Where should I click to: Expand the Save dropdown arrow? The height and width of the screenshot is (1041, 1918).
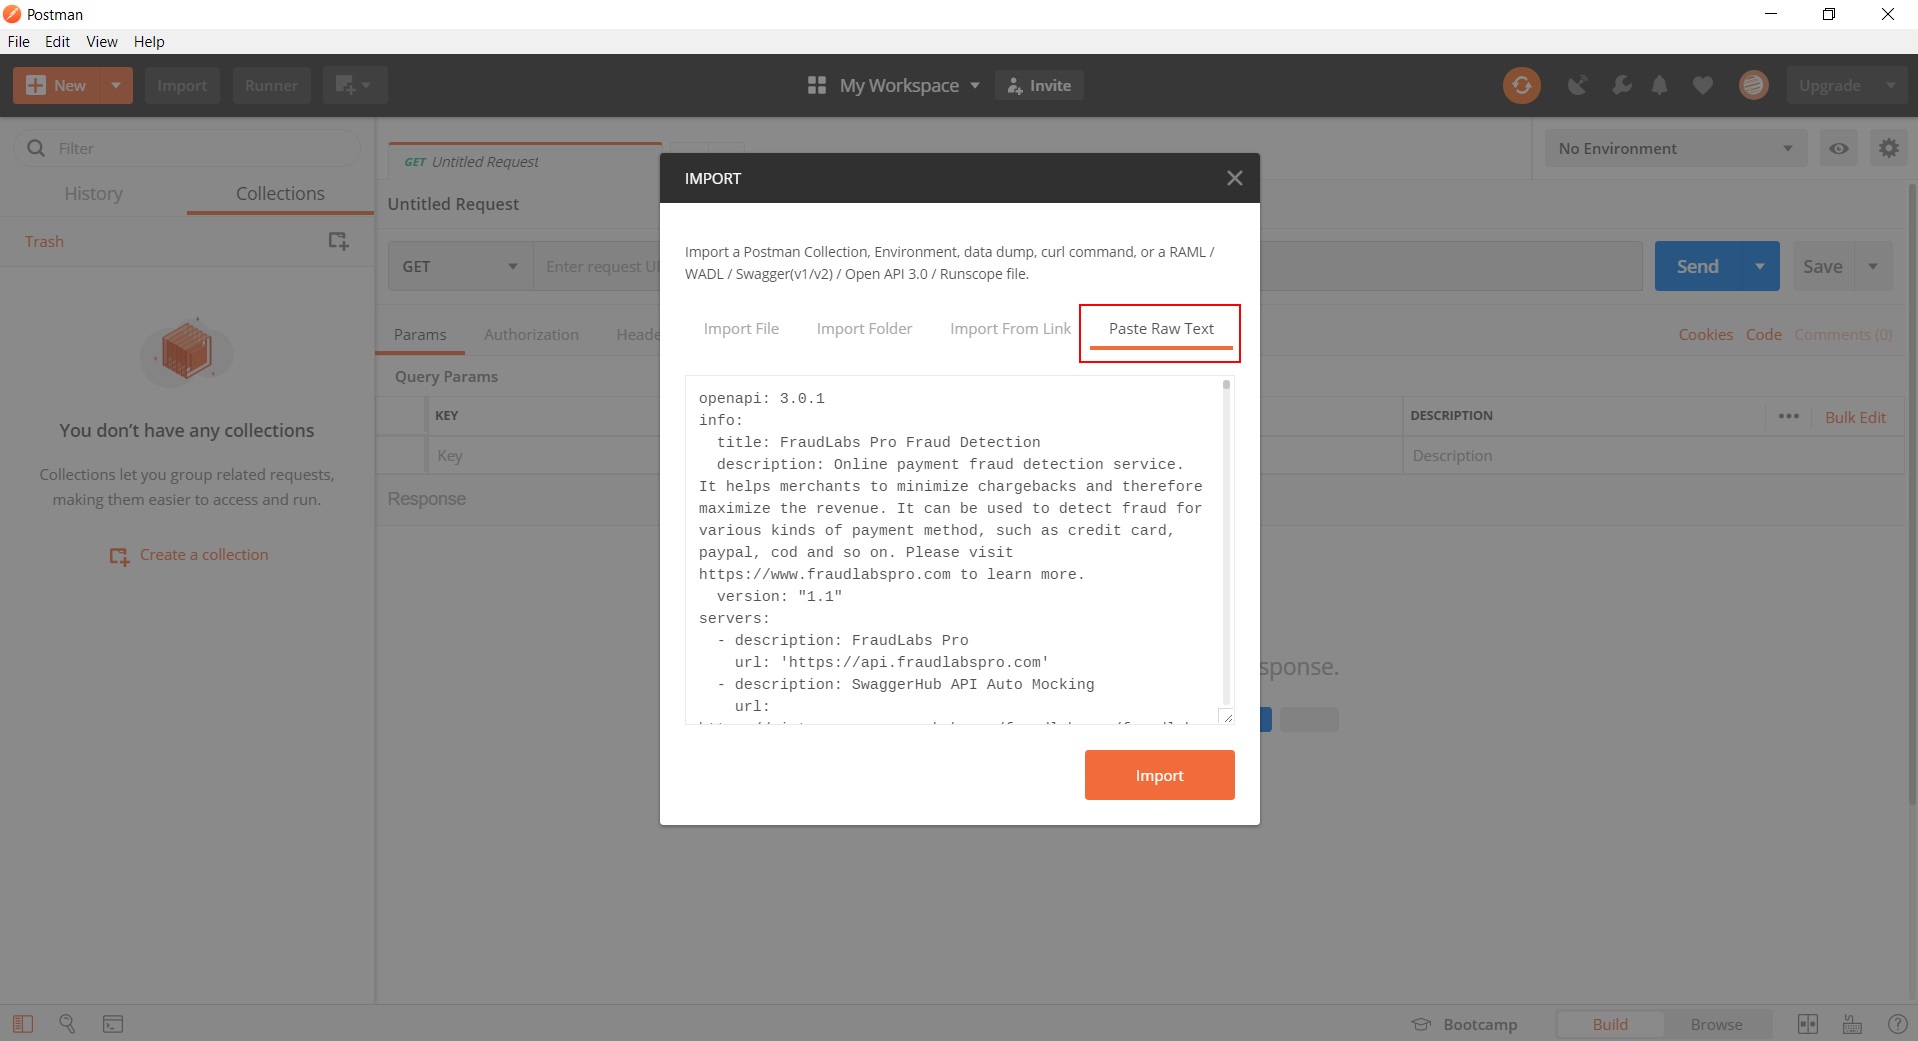[1873, 266]
